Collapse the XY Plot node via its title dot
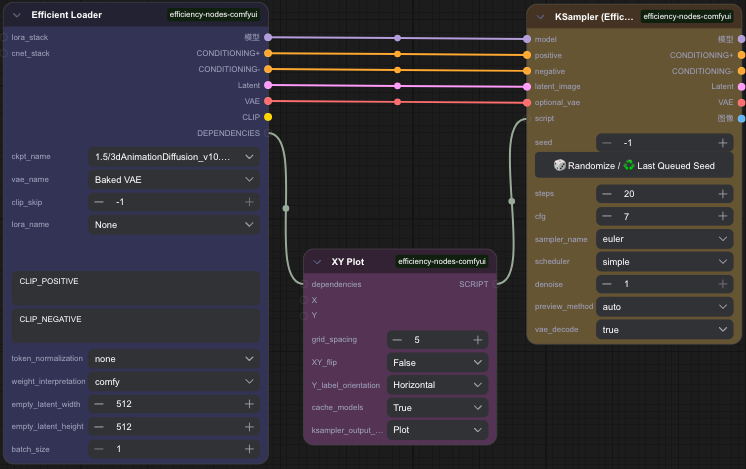 pos(317,262)
